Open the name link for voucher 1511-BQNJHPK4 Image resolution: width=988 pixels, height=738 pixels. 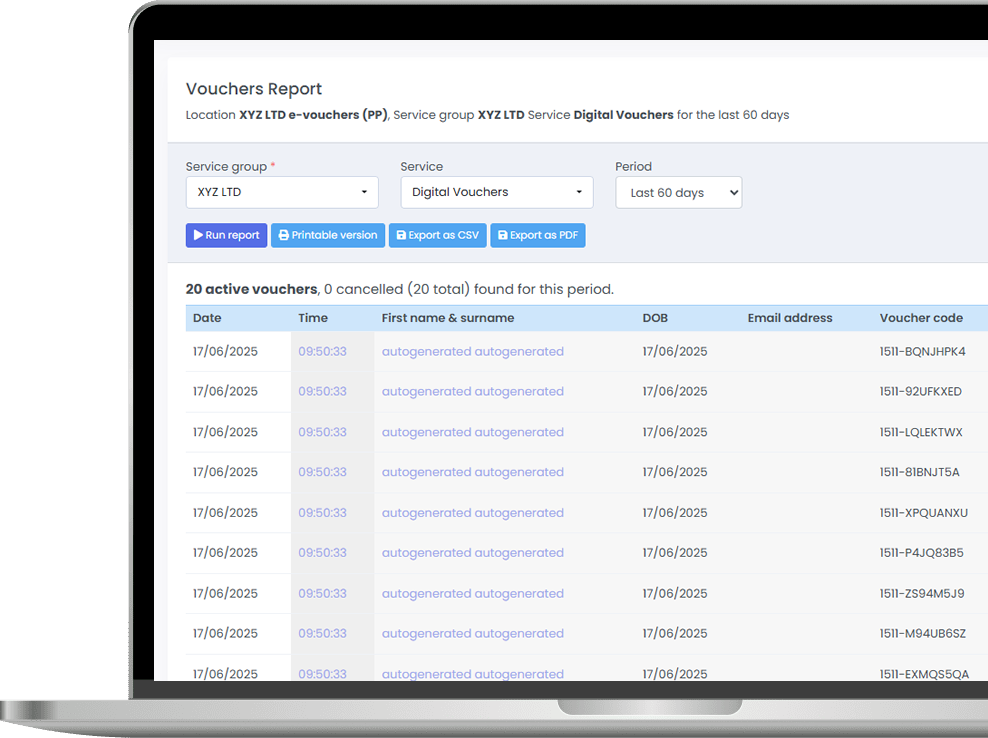click(x=472, y=352)
